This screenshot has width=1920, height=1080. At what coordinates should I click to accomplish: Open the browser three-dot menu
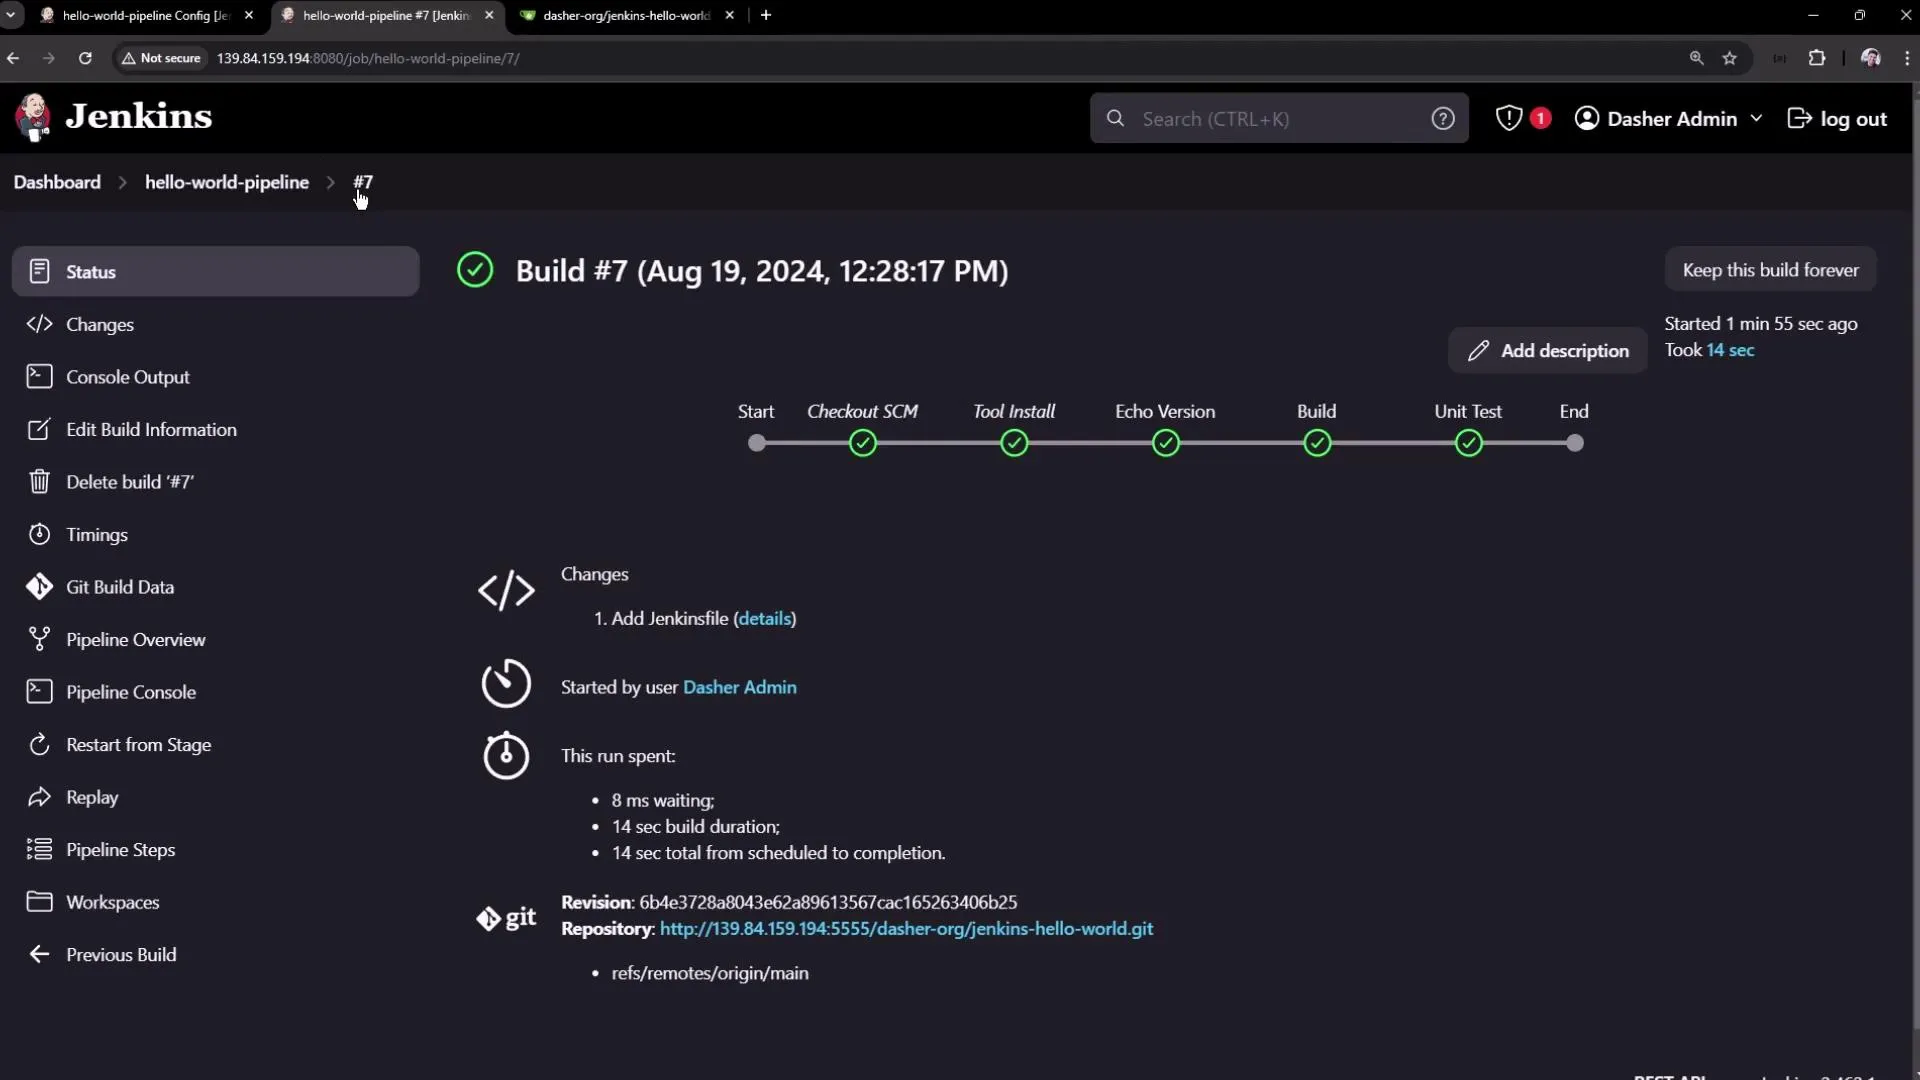click(1906, 58)
